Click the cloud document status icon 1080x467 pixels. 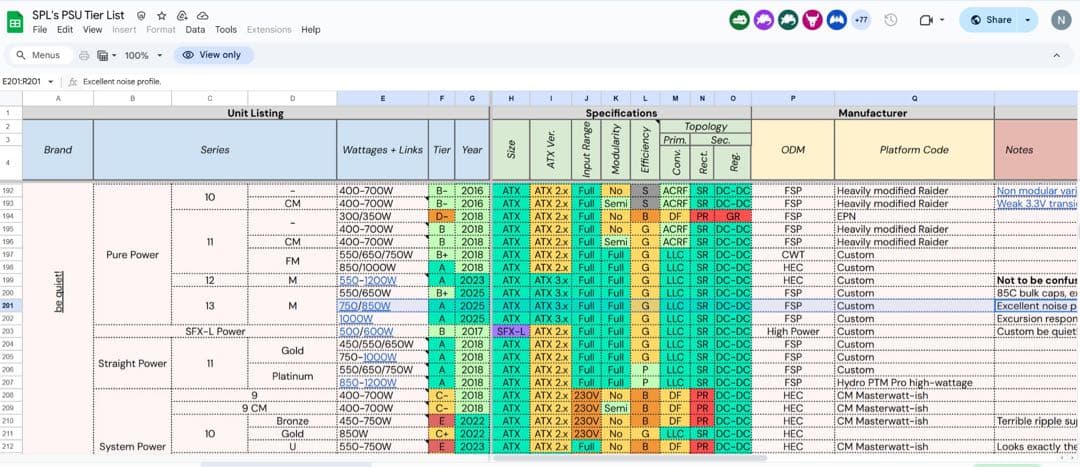pyautogui.click(x=202, y=17)
